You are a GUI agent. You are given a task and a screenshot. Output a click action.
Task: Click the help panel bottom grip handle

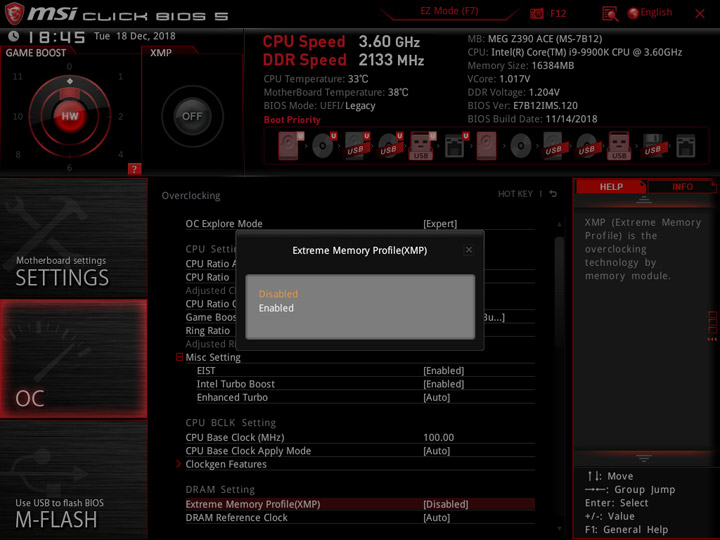pos(644,458)
